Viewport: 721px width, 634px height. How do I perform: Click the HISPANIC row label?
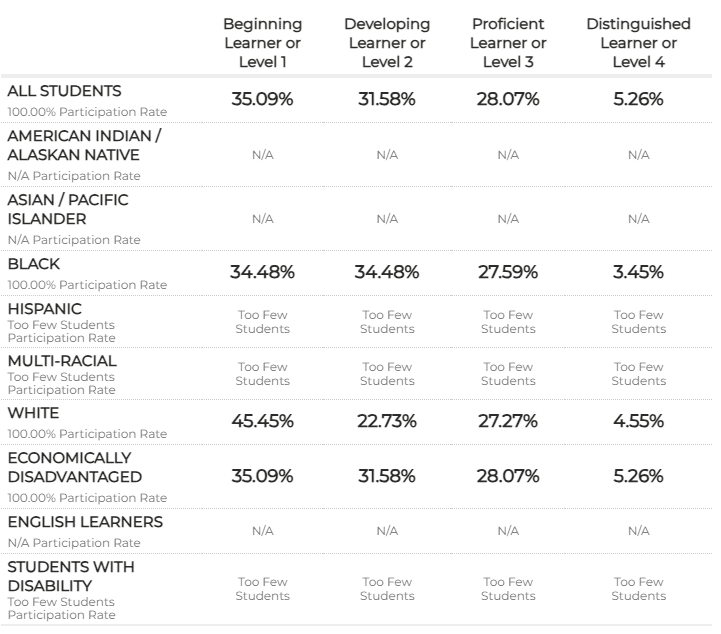pos(44,309)
